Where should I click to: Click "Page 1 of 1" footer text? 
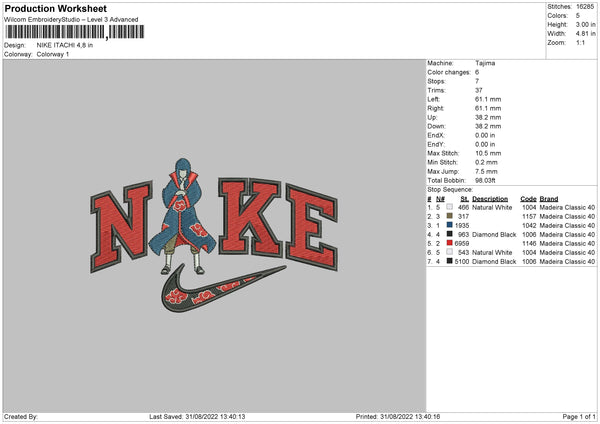pos(579,417)
